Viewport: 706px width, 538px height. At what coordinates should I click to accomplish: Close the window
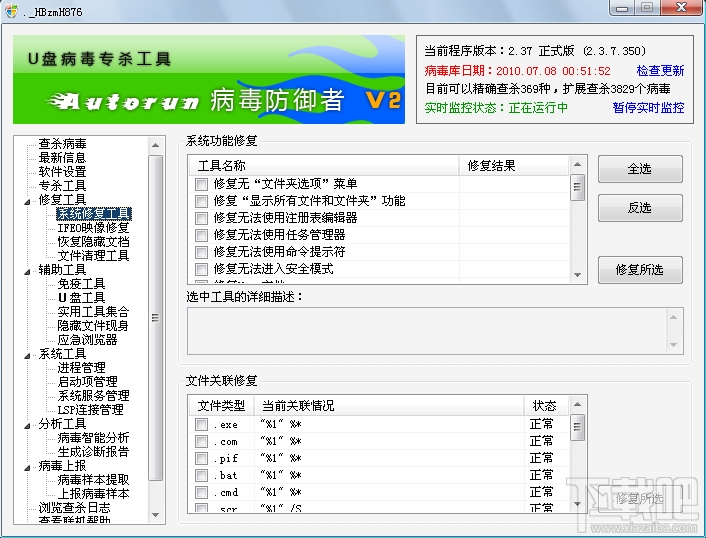(x=681, y=8)
